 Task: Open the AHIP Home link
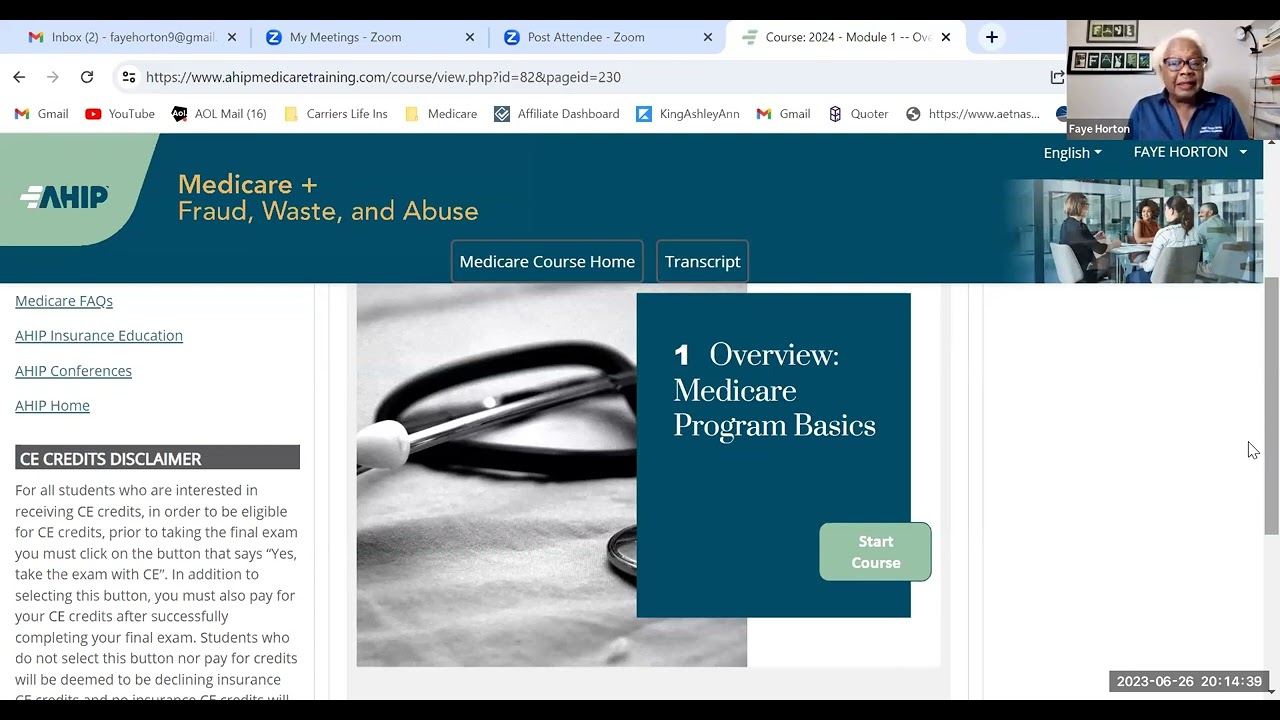(52, 406)
